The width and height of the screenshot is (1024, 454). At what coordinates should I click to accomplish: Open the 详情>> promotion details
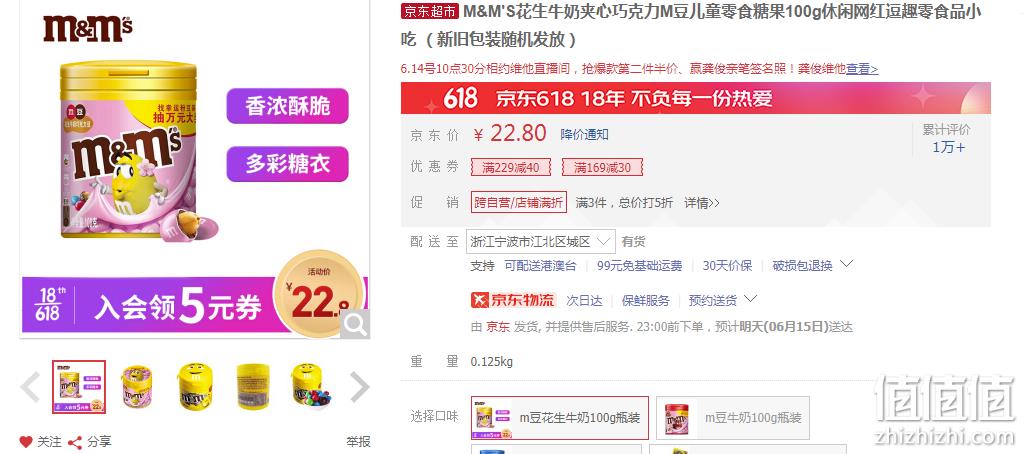pyautogui.click(x=701, y=203)
